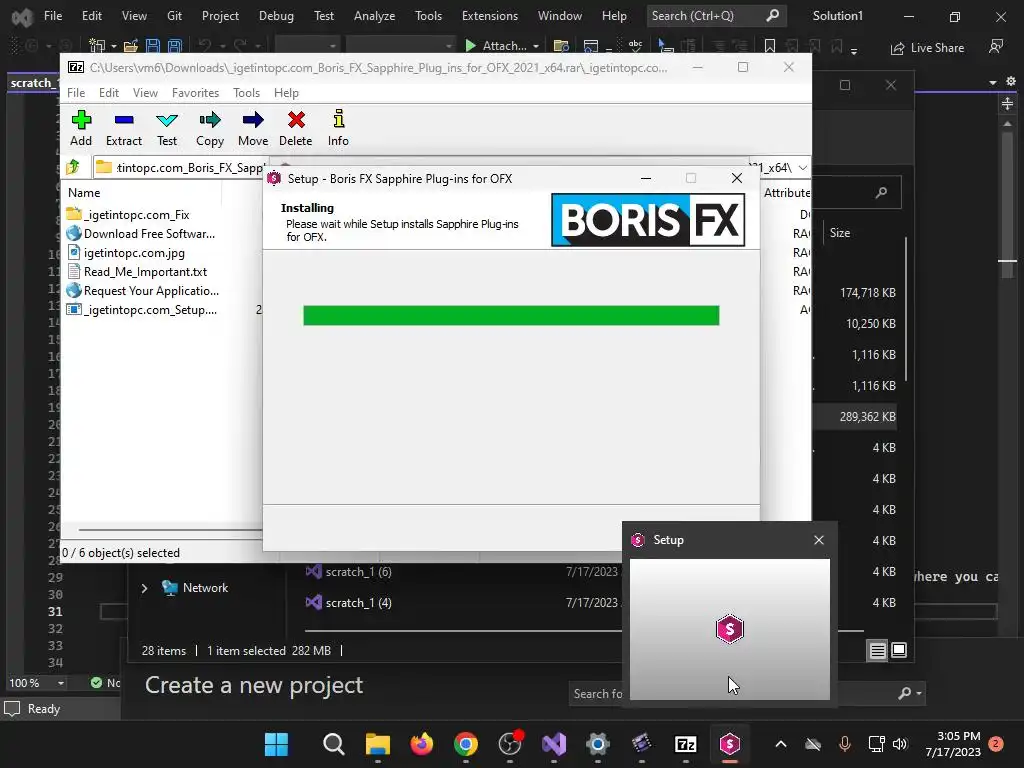Click Live Share in Visual Studio
This screenshot has height=768, width=1024.
[x=927, y=48]
